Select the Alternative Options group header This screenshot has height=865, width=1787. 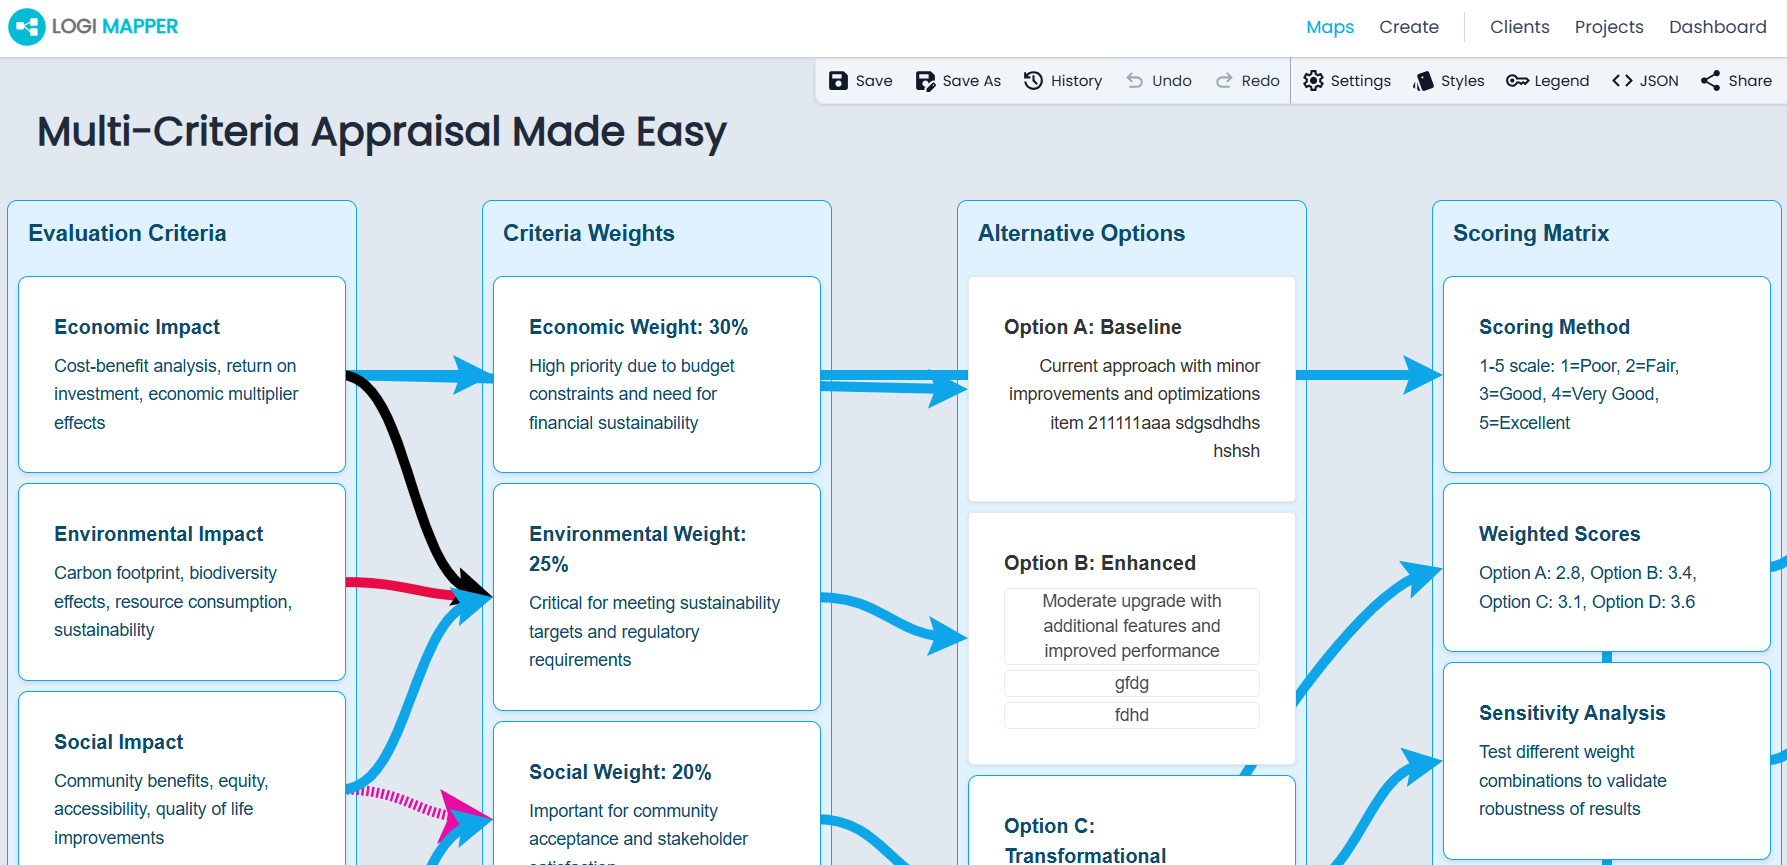(1081, 233)
